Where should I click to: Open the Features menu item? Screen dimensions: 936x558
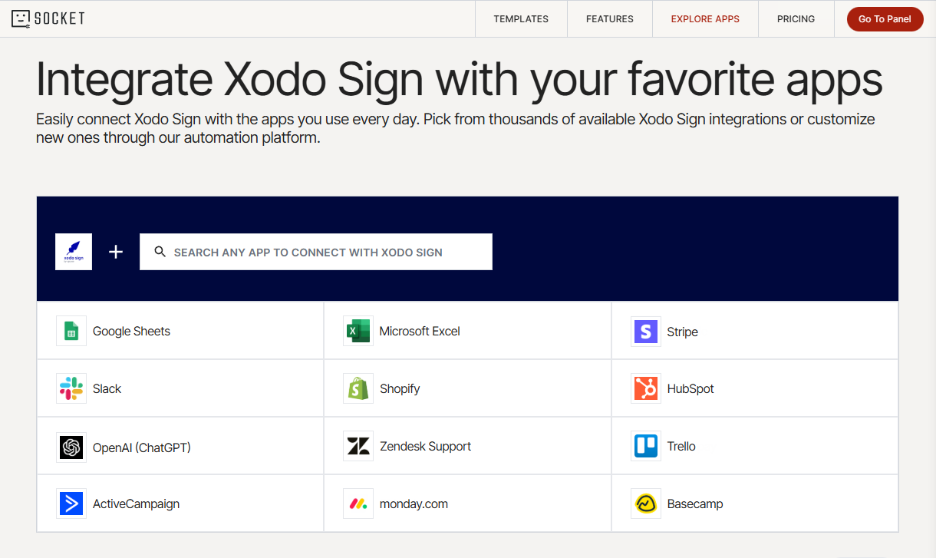(609, 19)
